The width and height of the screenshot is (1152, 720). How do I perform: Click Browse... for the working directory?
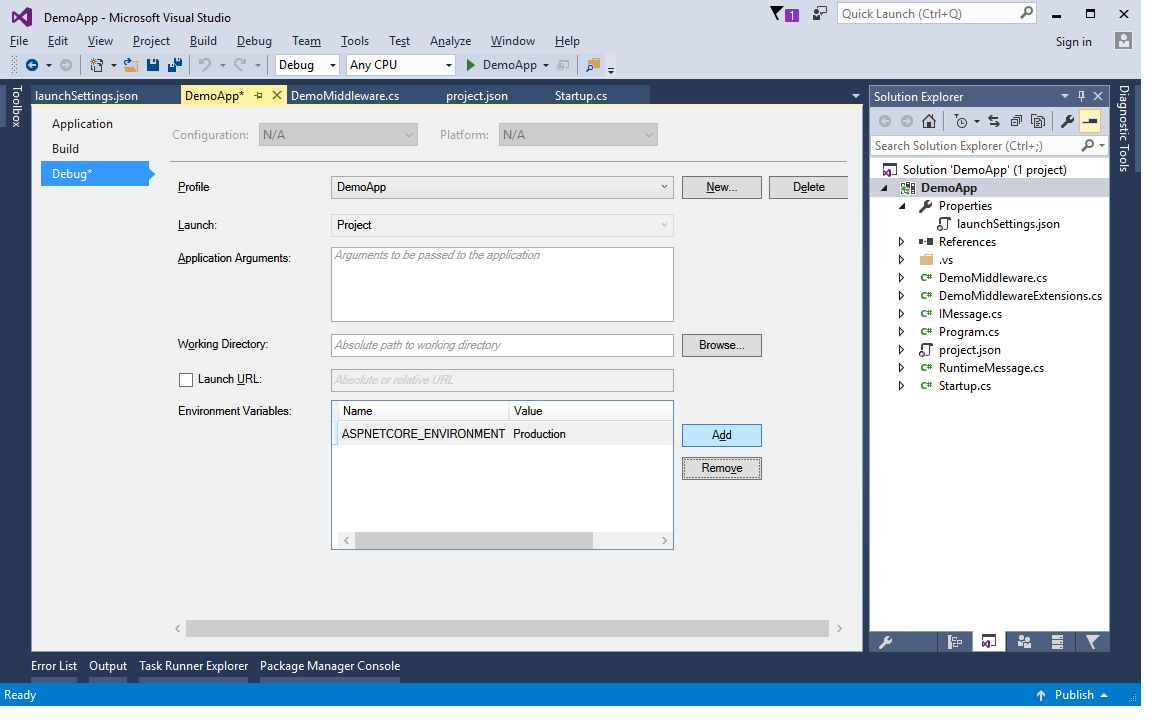721,345
